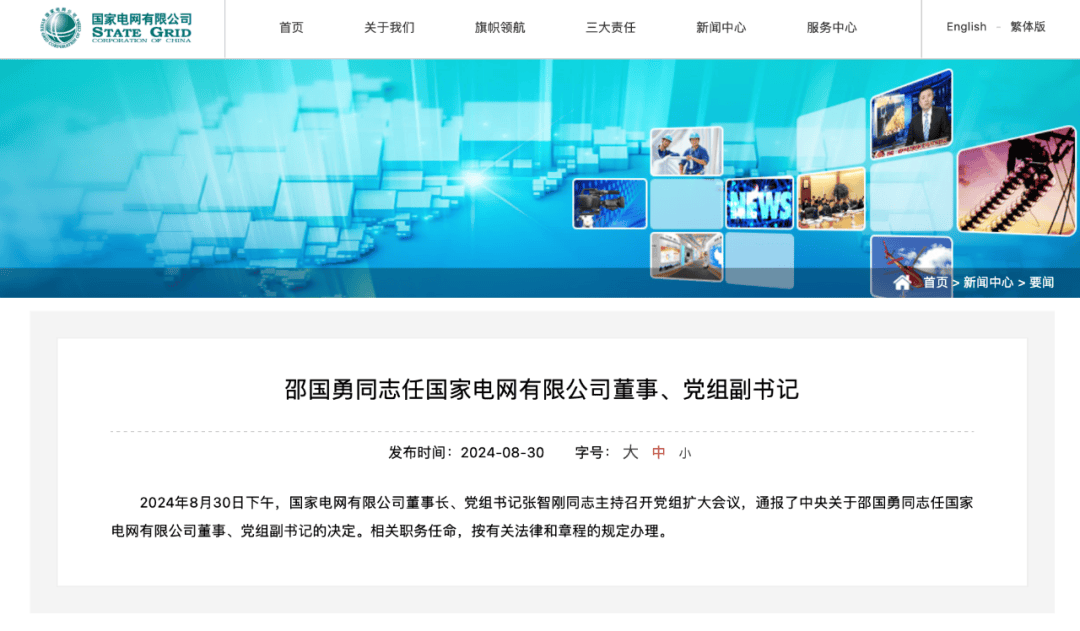Open the 三大责任 menu item

[x=610, y=28]
